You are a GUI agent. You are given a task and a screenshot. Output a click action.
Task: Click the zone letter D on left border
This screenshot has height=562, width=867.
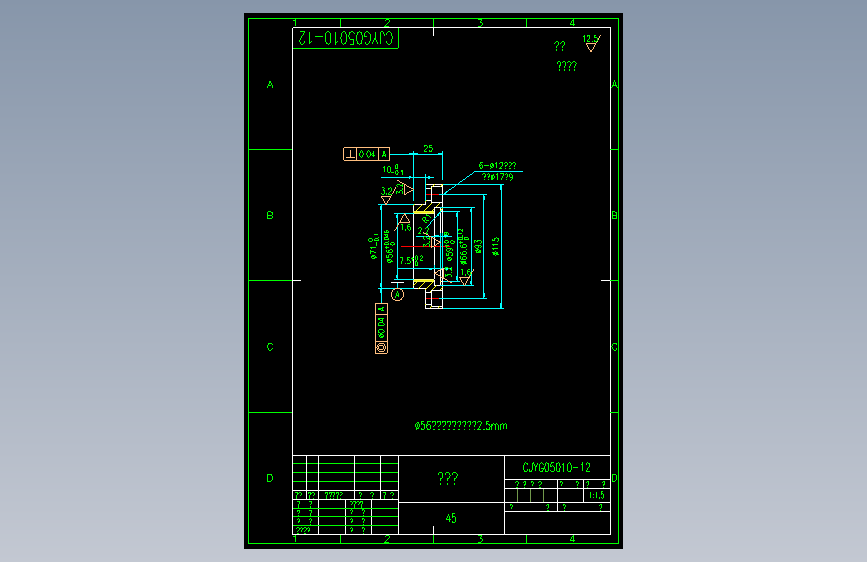tap(270, 478)
